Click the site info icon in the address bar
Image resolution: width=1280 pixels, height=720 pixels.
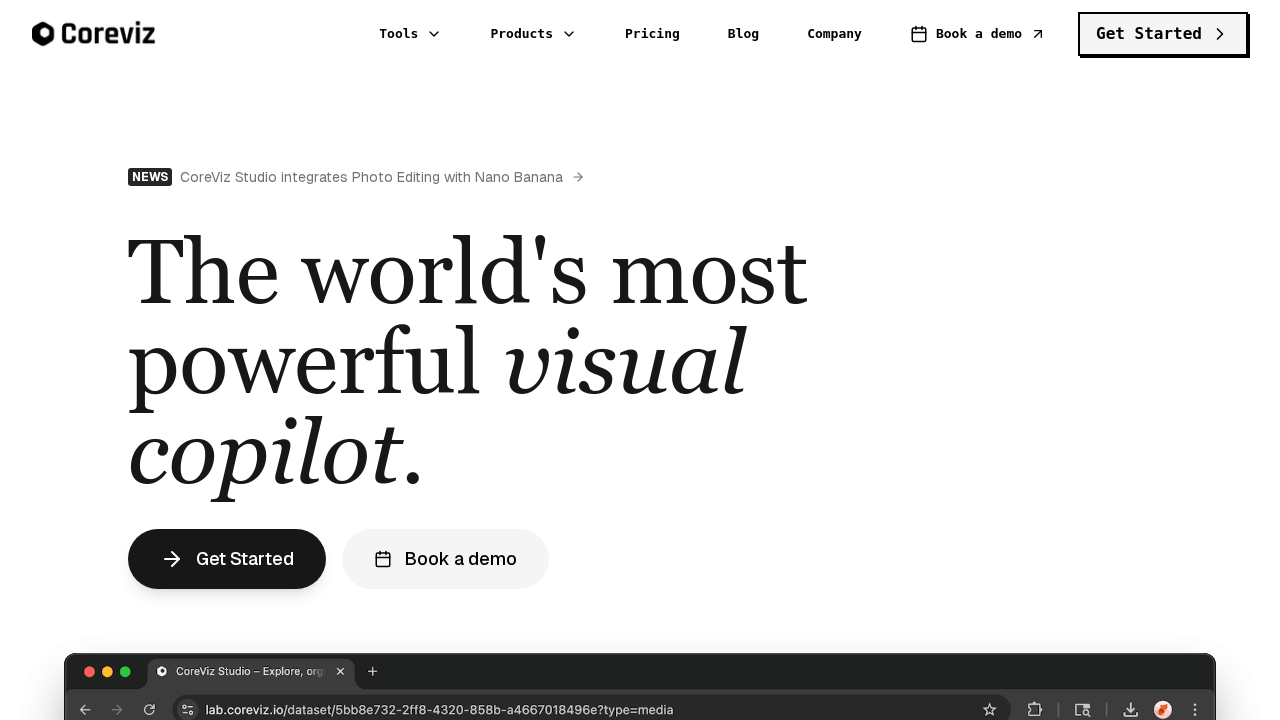[x=188, y=709]
